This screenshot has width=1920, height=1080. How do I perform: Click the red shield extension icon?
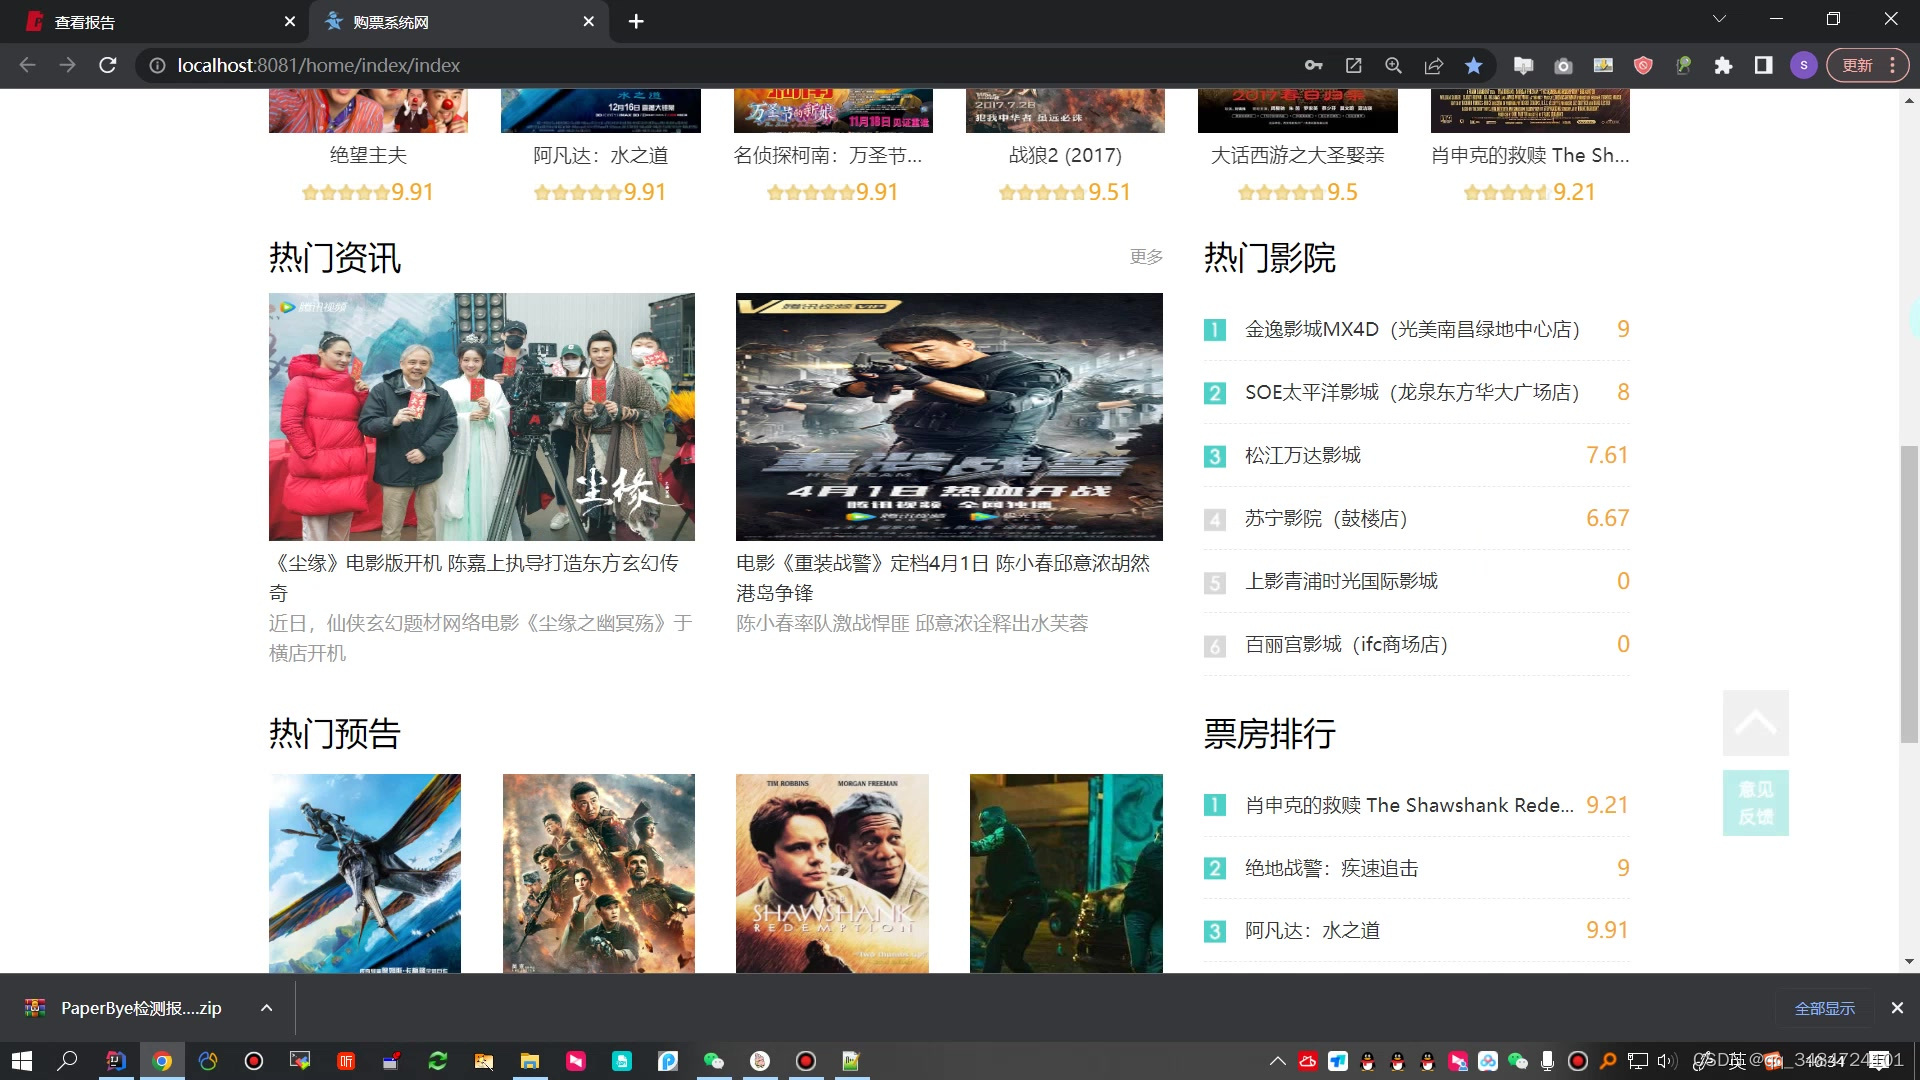[1643, 65]
